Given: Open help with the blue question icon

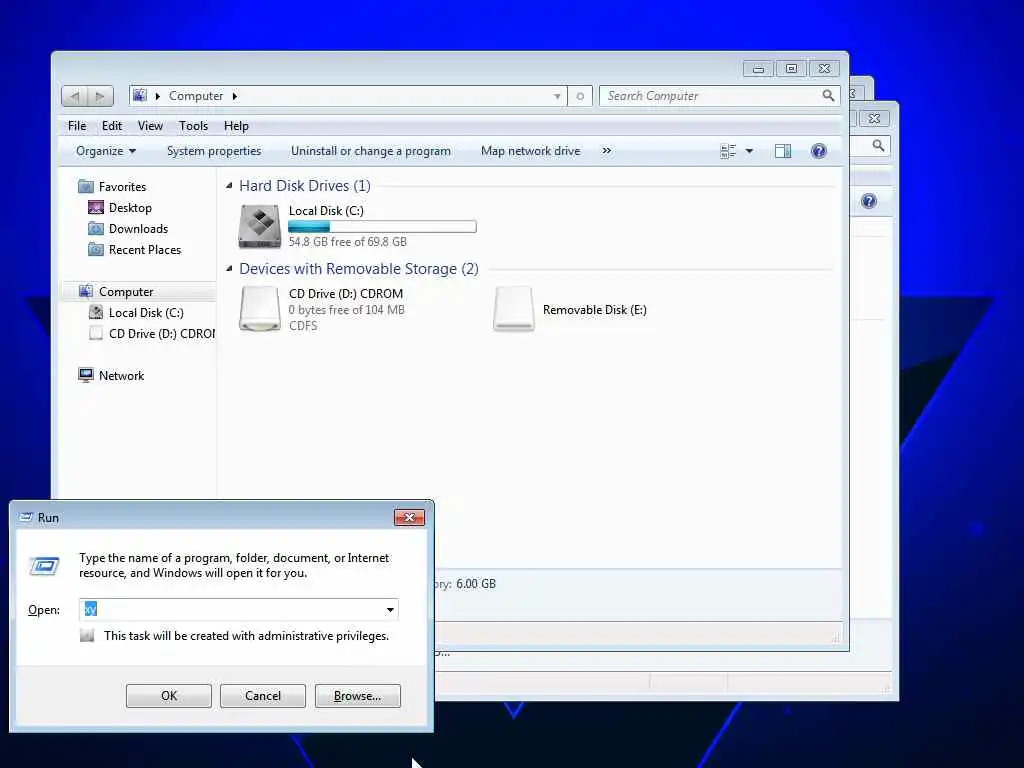Looking at the screenshot, I should click(818, 151).
